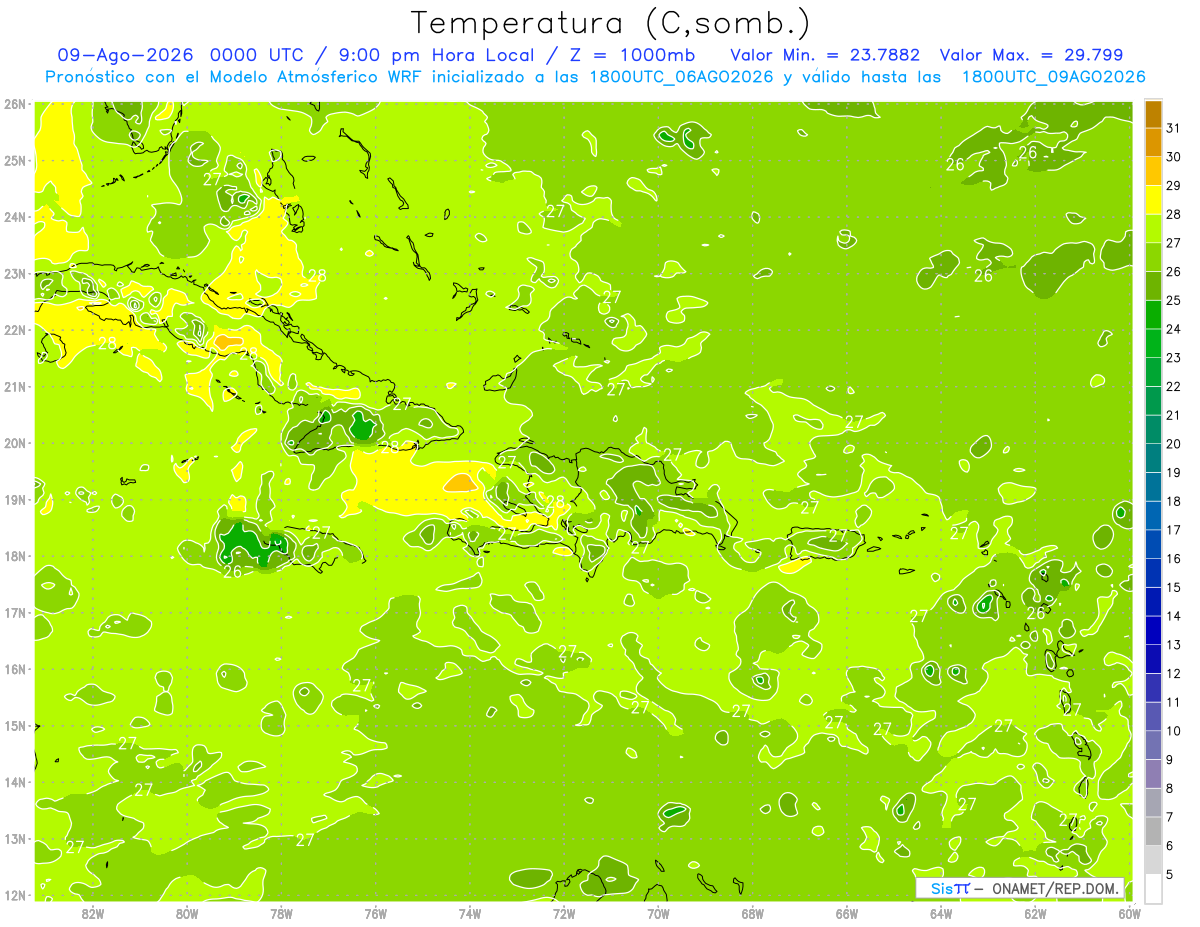Click the white legend swatch beside label 5
Screen dimensions: 1200x927
point(1153,888)
